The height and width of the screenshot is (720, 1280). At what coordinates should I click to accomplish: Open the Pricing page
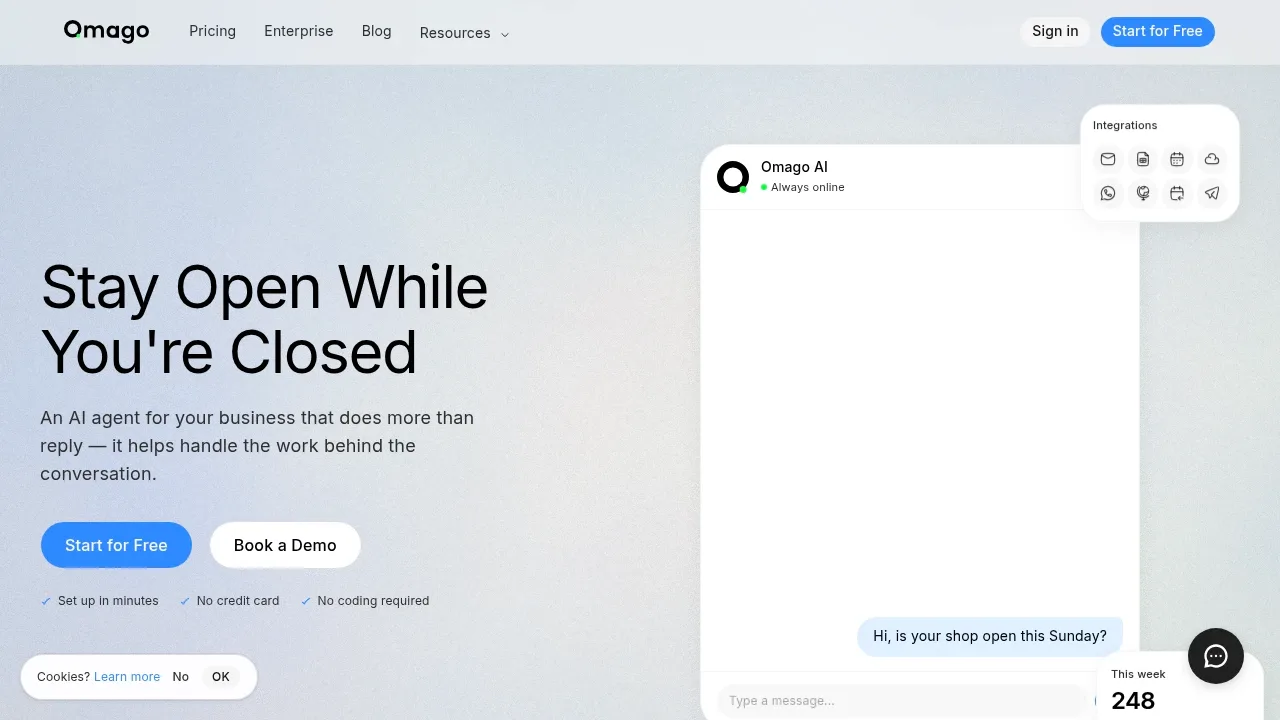click(x=213, y=31)
